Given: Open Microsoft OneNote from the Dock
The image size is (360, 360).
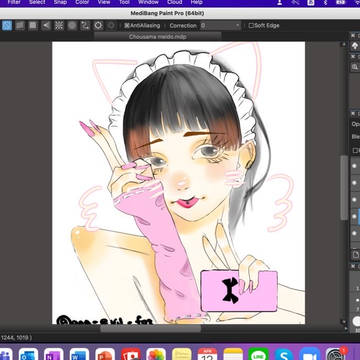Looking at the screenshot, I should [x=54, y=354].
